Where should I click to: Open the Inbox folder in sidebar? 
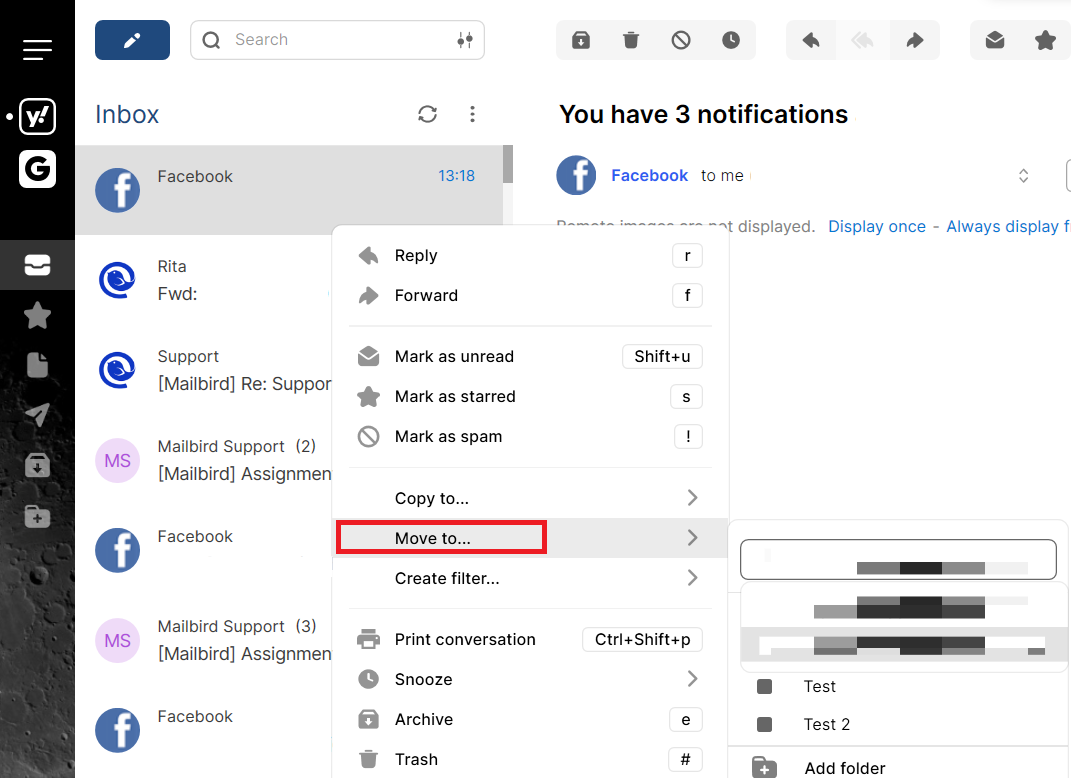(x=37, y=265)
